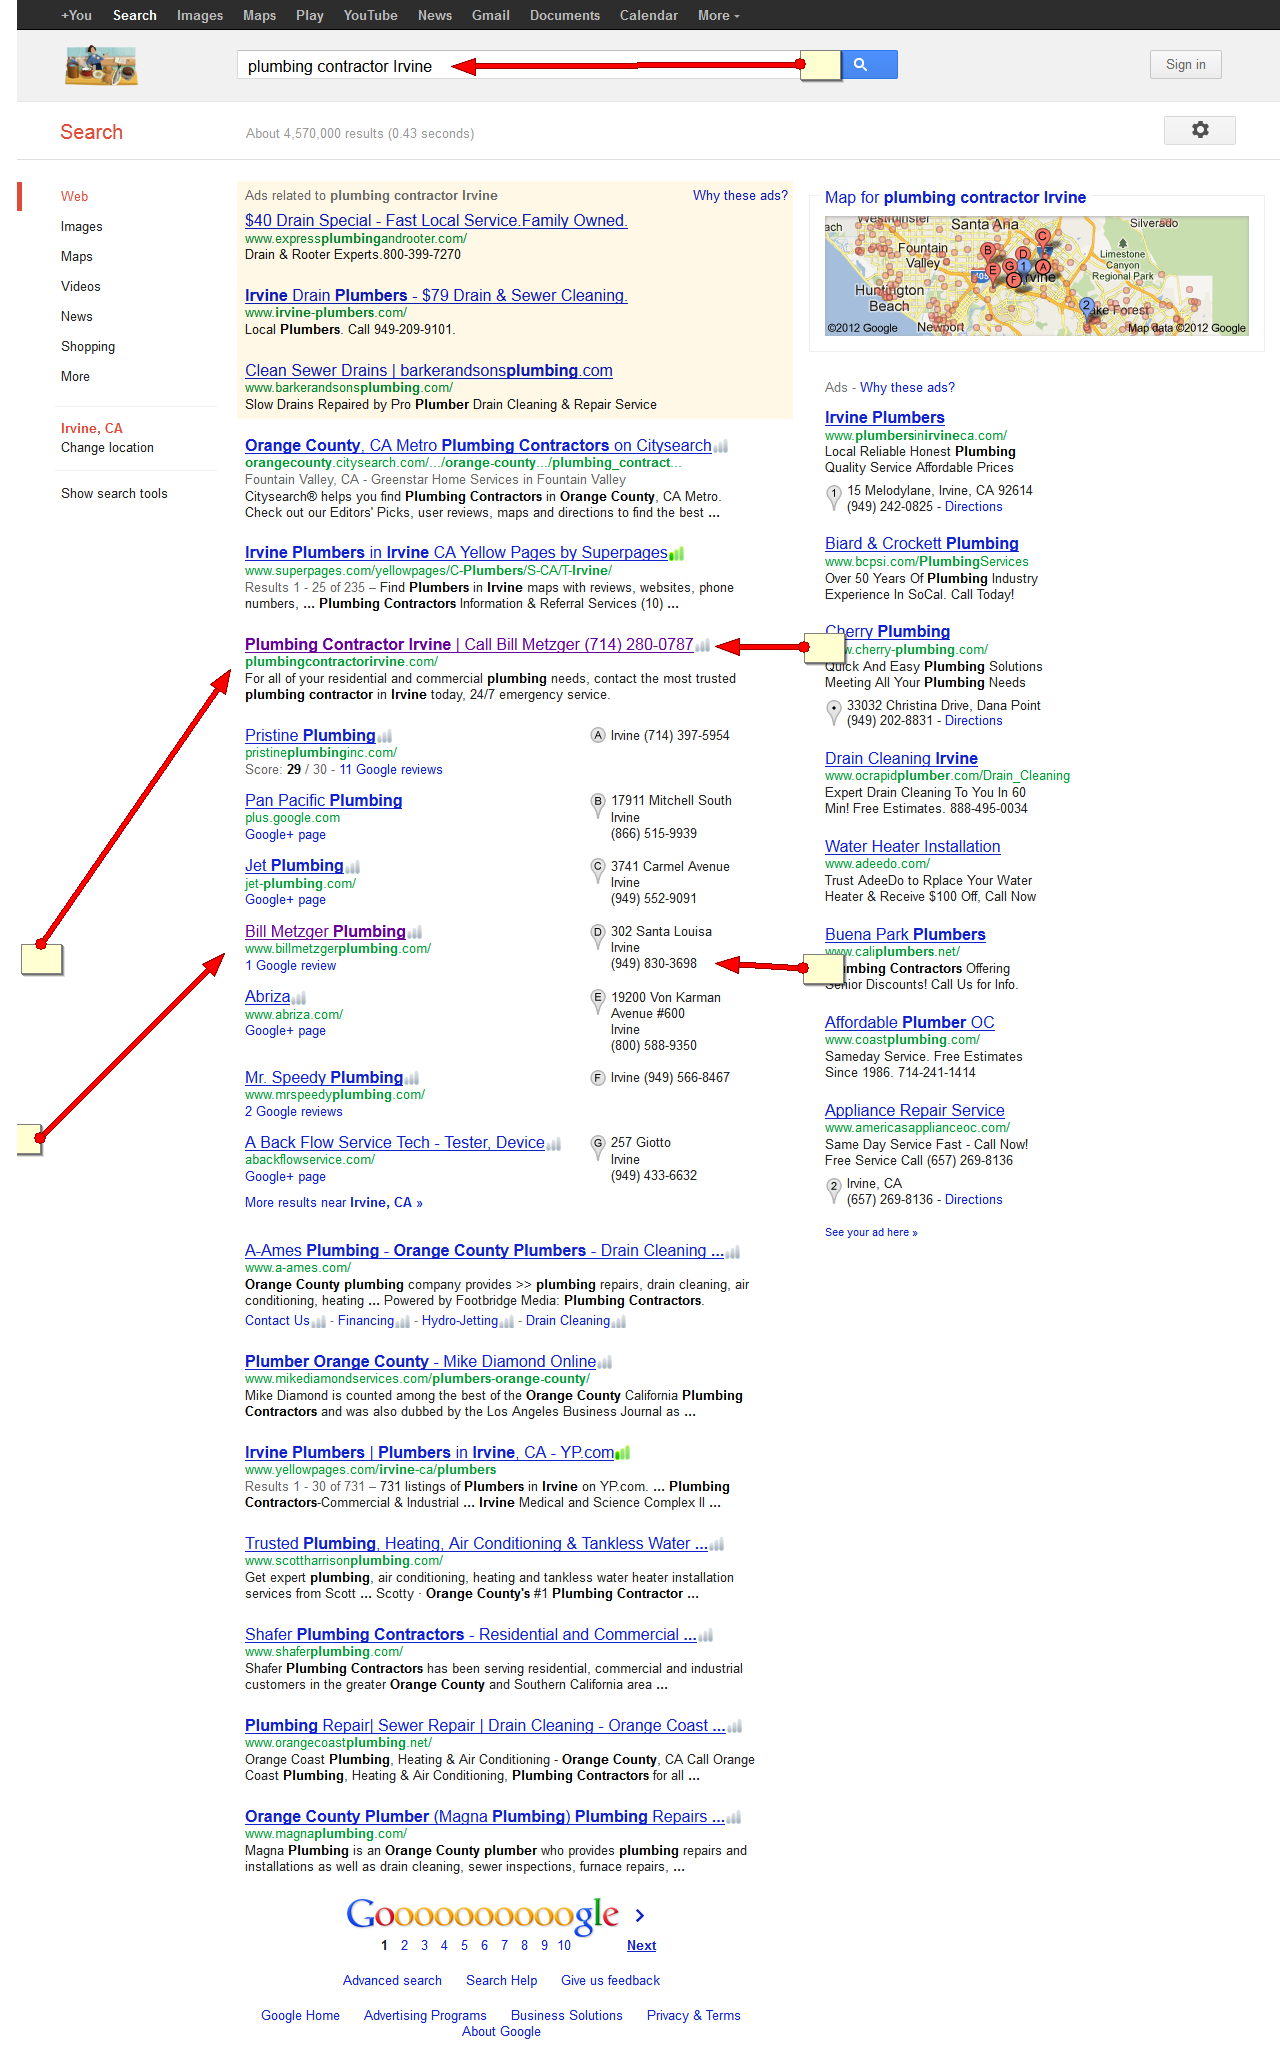Open Directions for 15 Melodylane address

973,507
